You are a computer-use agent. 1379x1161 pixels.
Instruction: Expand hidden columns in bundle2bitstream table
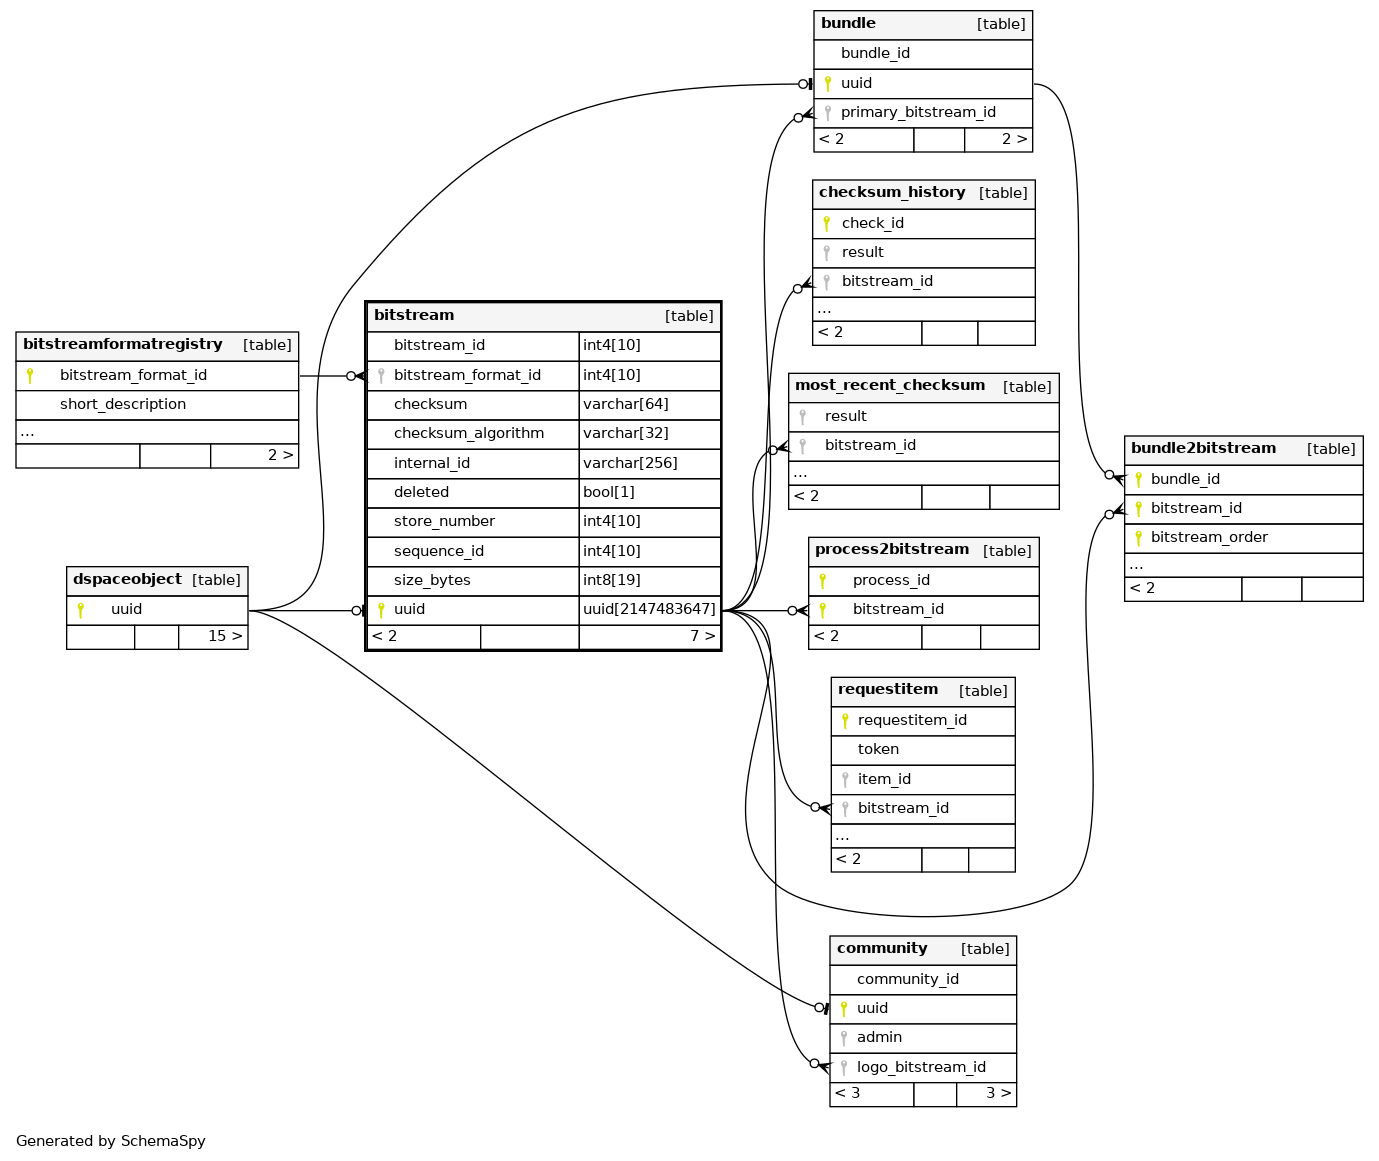1136,565
